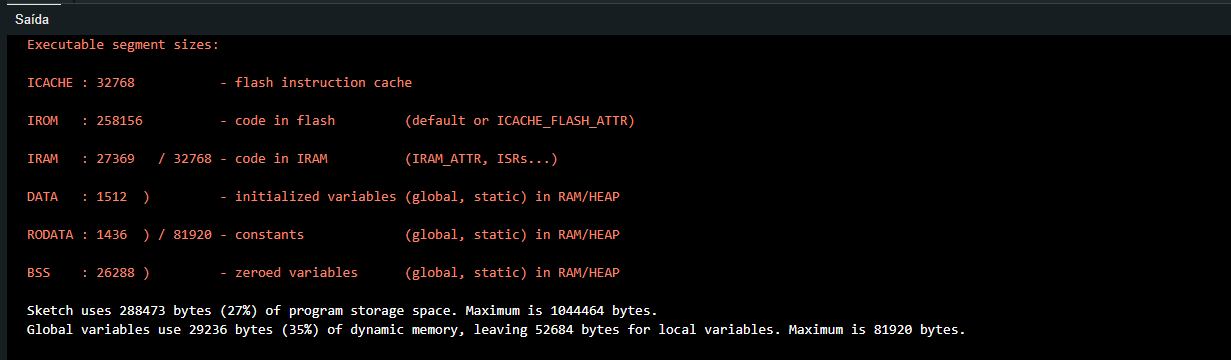Select the ICACHE label in output
The height and width of the screenshot is (360, 1231).
(50, 83)
